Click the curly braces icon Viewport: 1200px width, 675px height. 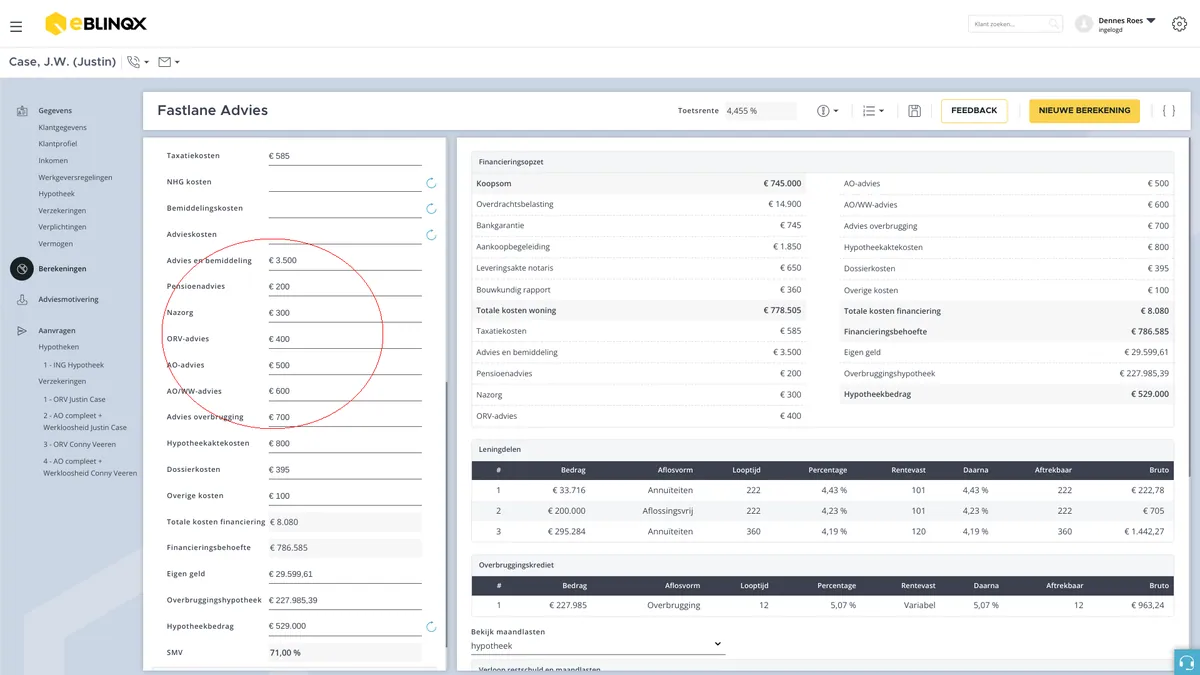(1169, 111)
